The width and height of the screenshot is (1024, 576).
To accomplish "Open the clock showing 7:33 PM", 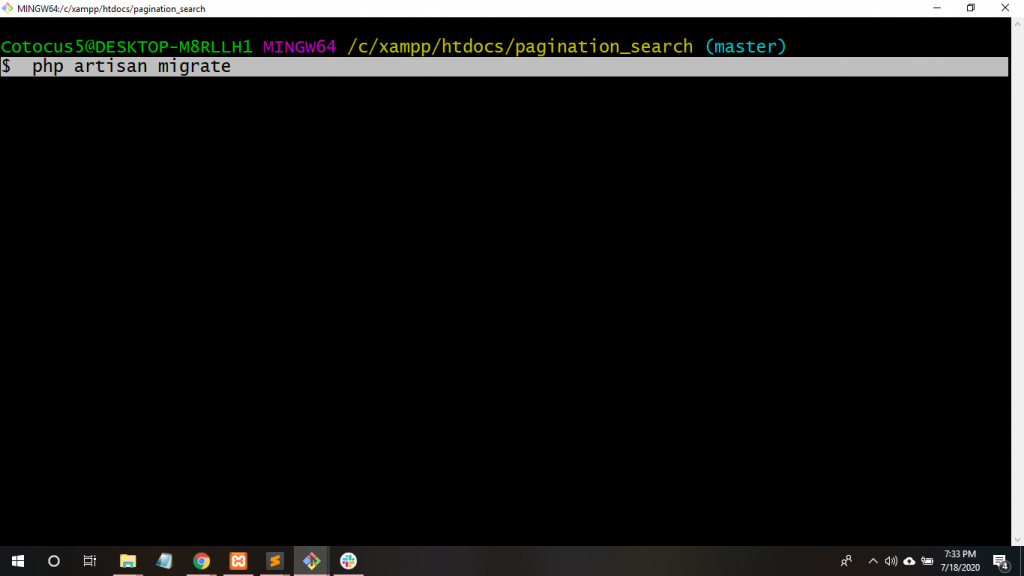I will tap(959, 561).
